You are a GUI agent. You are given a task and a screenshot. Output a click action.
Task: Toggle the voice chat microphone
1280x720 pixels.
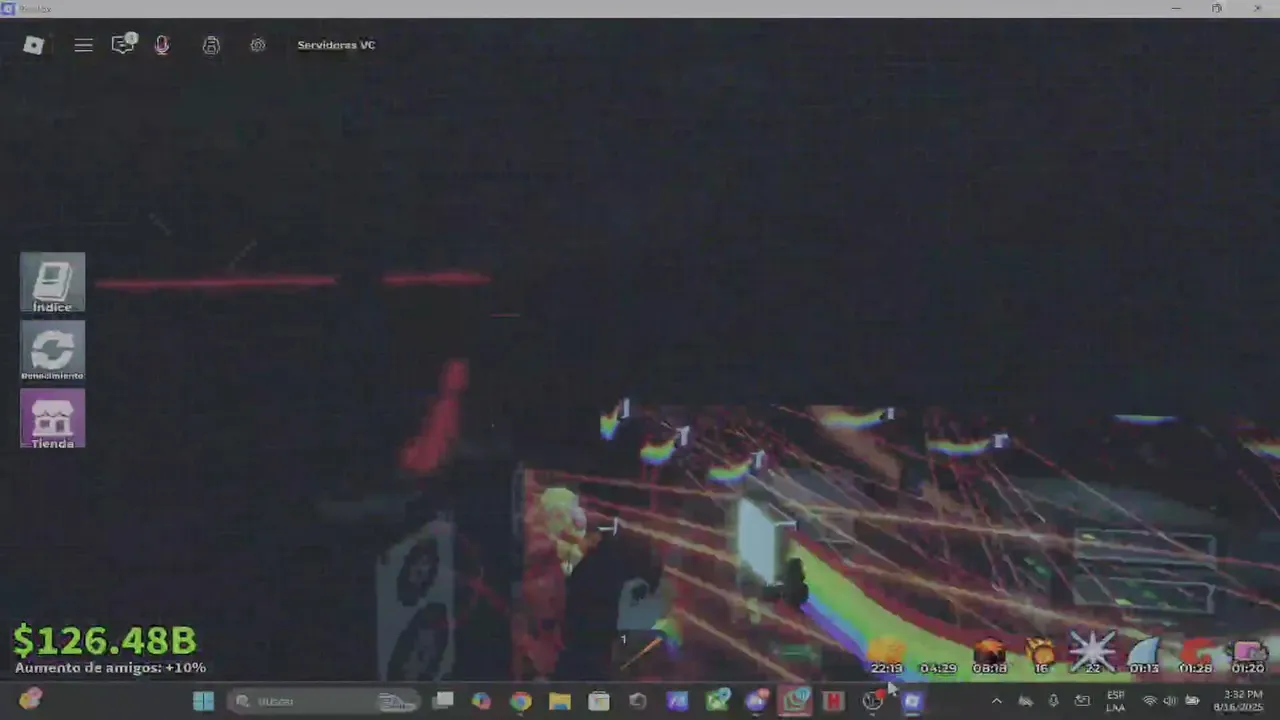click(162, 45)
